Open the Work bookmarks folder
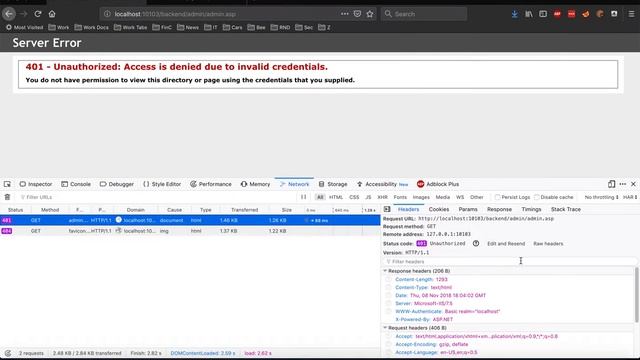The height and width of the screenshot is (360, 640). point(59,27)
